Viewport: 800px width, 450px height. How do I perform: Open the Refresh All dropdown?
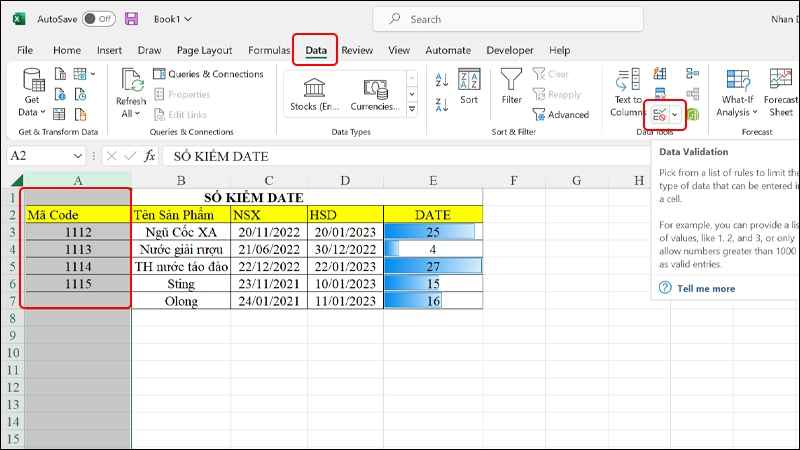[131, 114]
